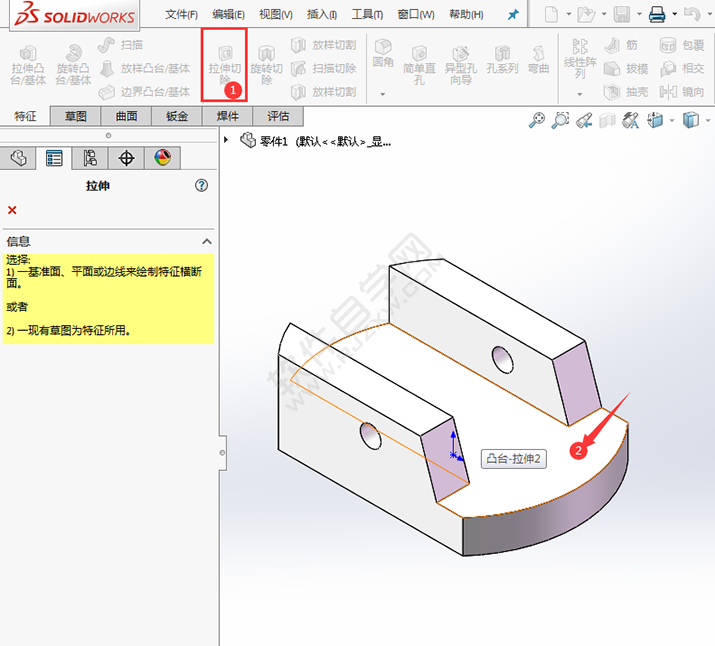Click Zoom to Fit magnifier icon
This screenshot has height=646, width=715.
pyautogui.click(x=537, y=120)
